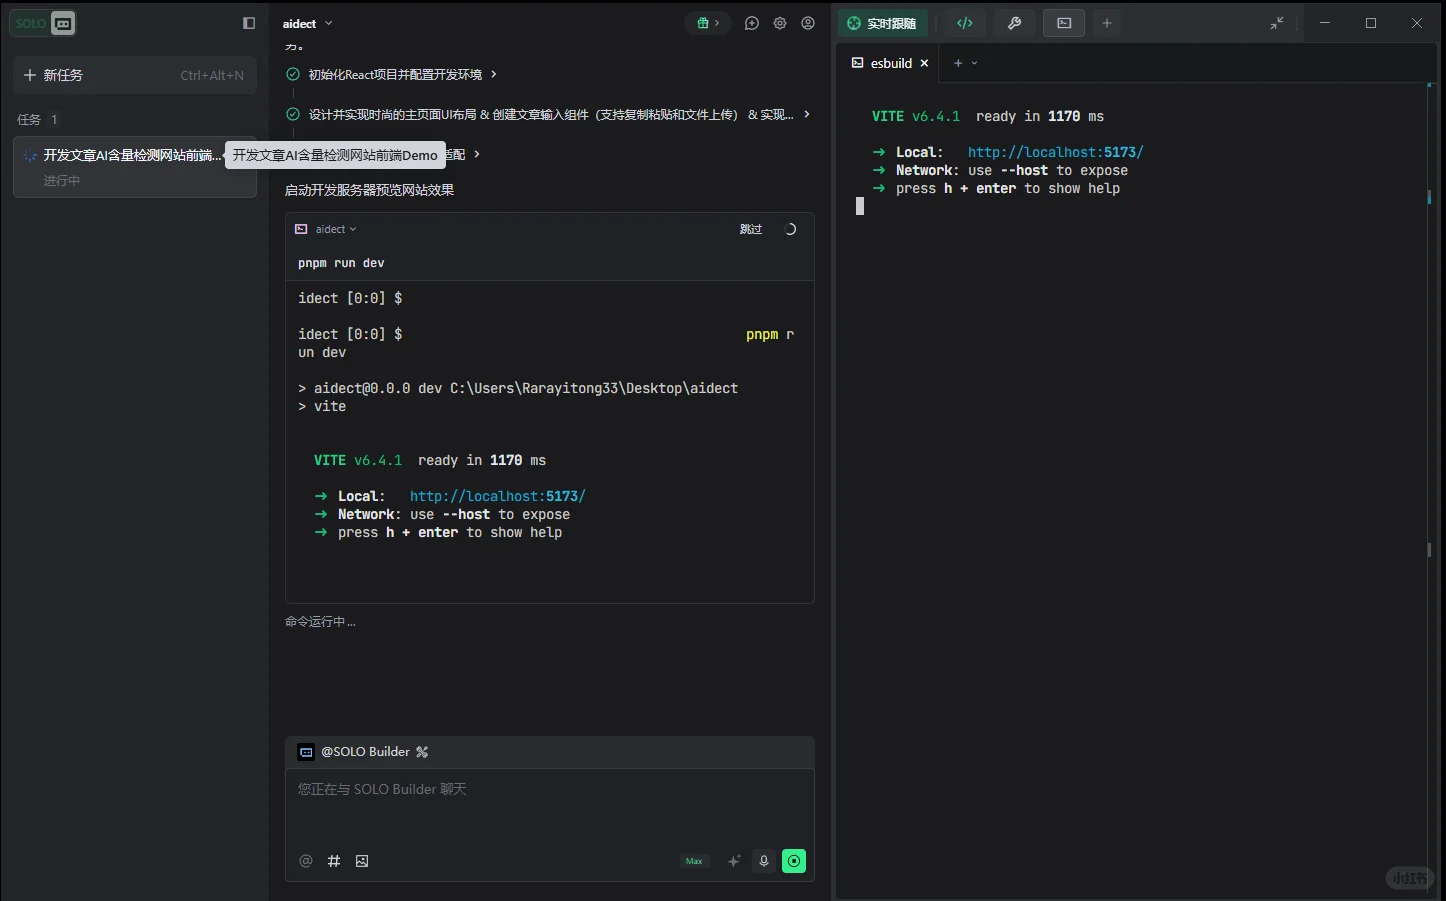
Task: Switch to the code editor view tab
Action: [965, 23]
